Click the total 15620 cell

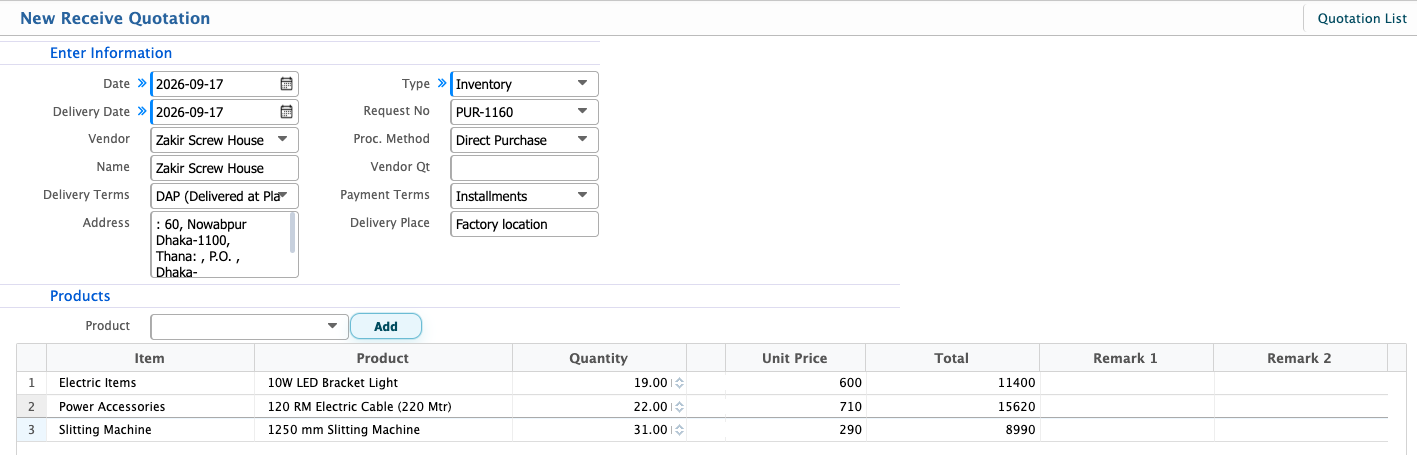point(952,407)
